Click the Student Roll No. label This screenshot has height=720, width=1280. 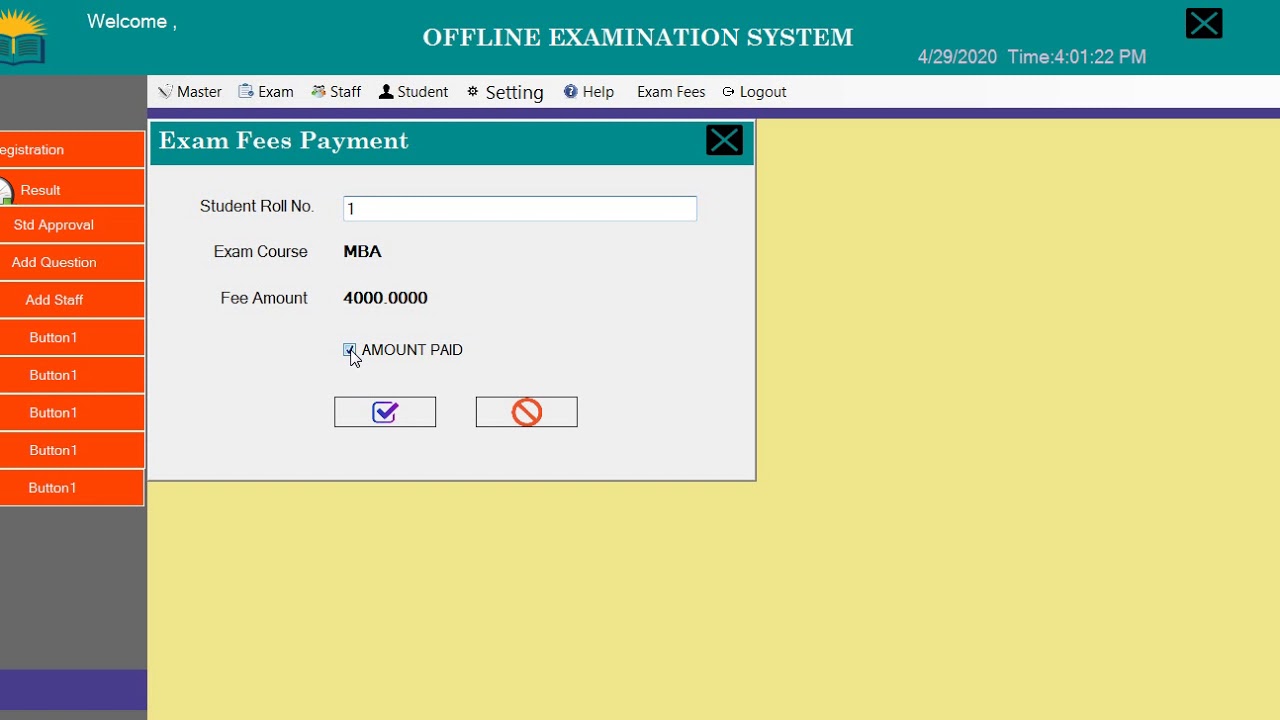(257, 206)
